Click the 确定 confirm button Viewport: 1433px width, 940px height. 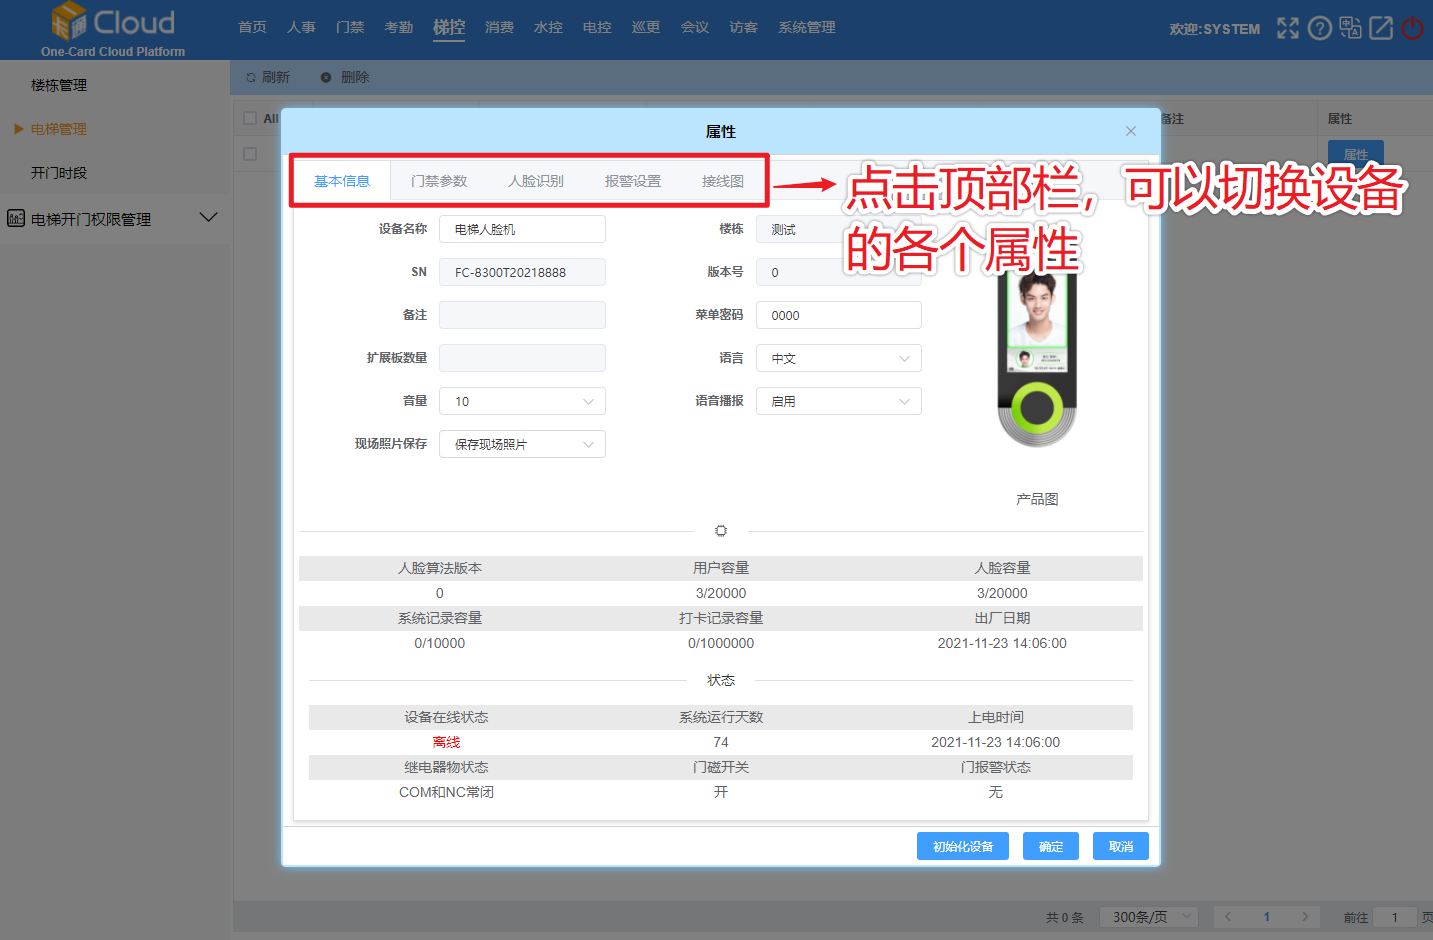click(x=1050, y=846)
